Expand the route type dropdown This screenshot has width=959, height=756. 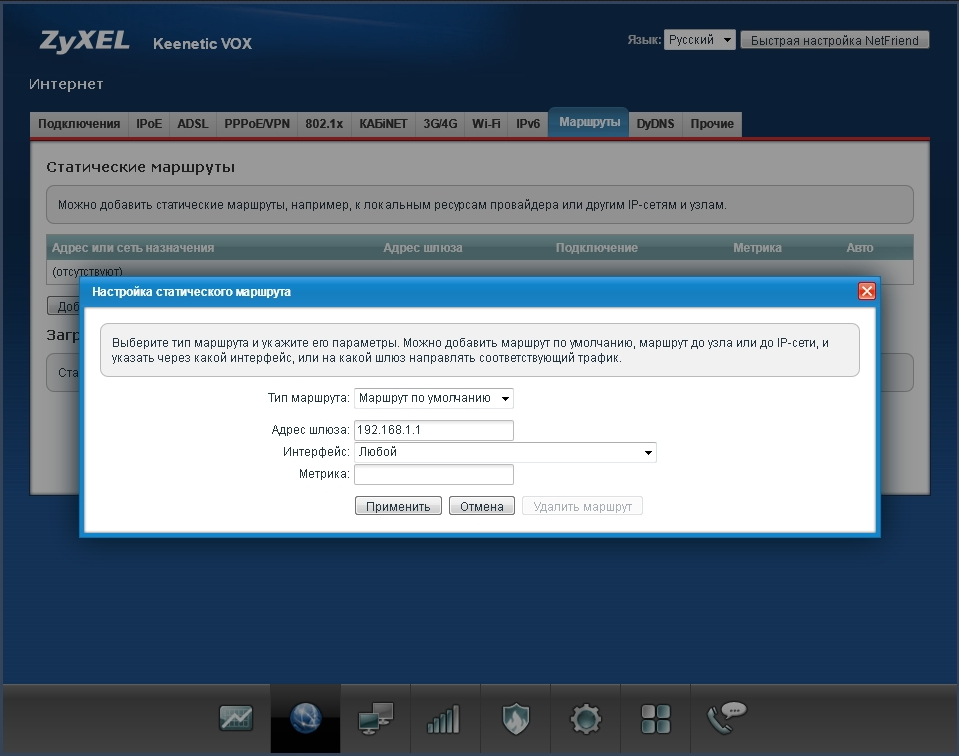click(x=434, y=398)
